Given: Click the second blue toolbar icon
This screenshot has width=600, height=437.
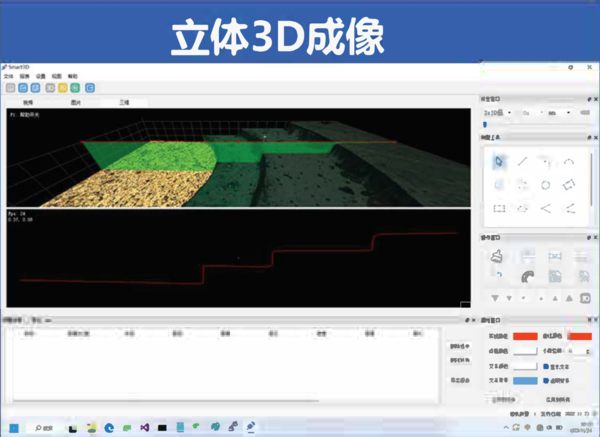Looking at the screenshot, I should (x=35, y=88).
